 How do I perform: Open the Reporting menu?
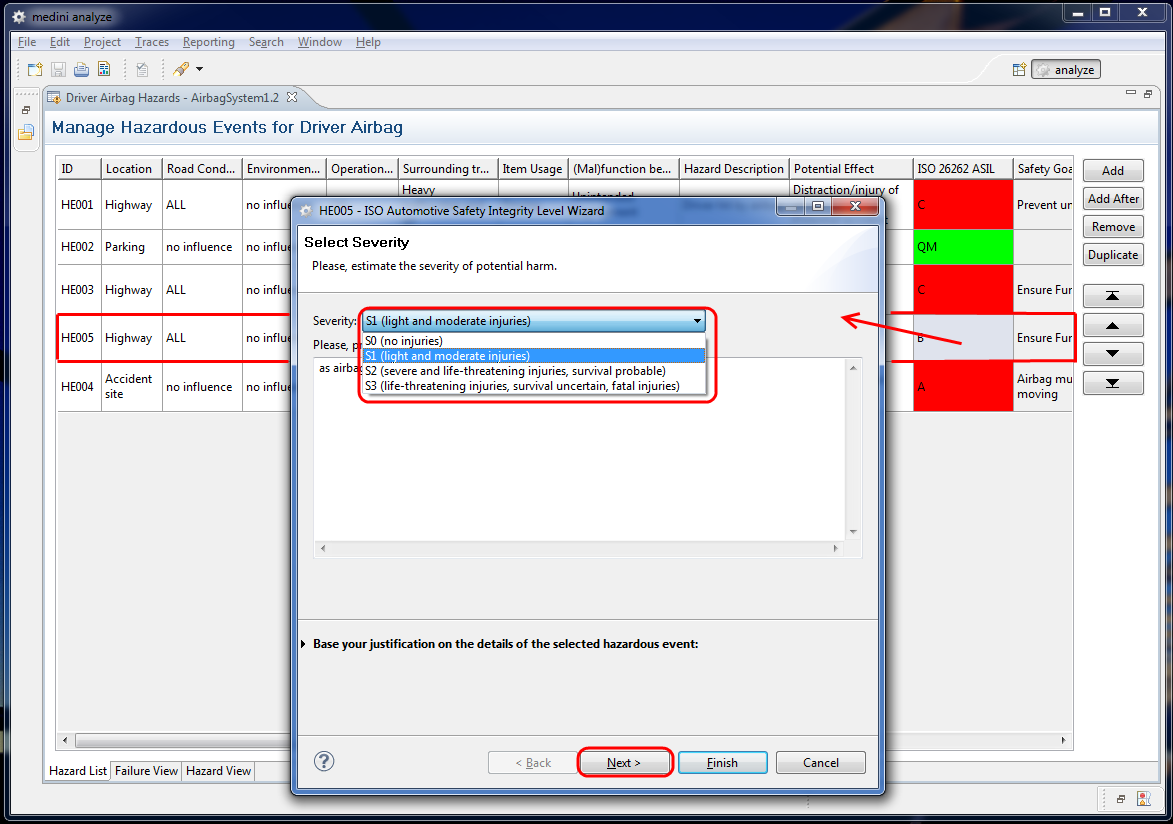209,42
